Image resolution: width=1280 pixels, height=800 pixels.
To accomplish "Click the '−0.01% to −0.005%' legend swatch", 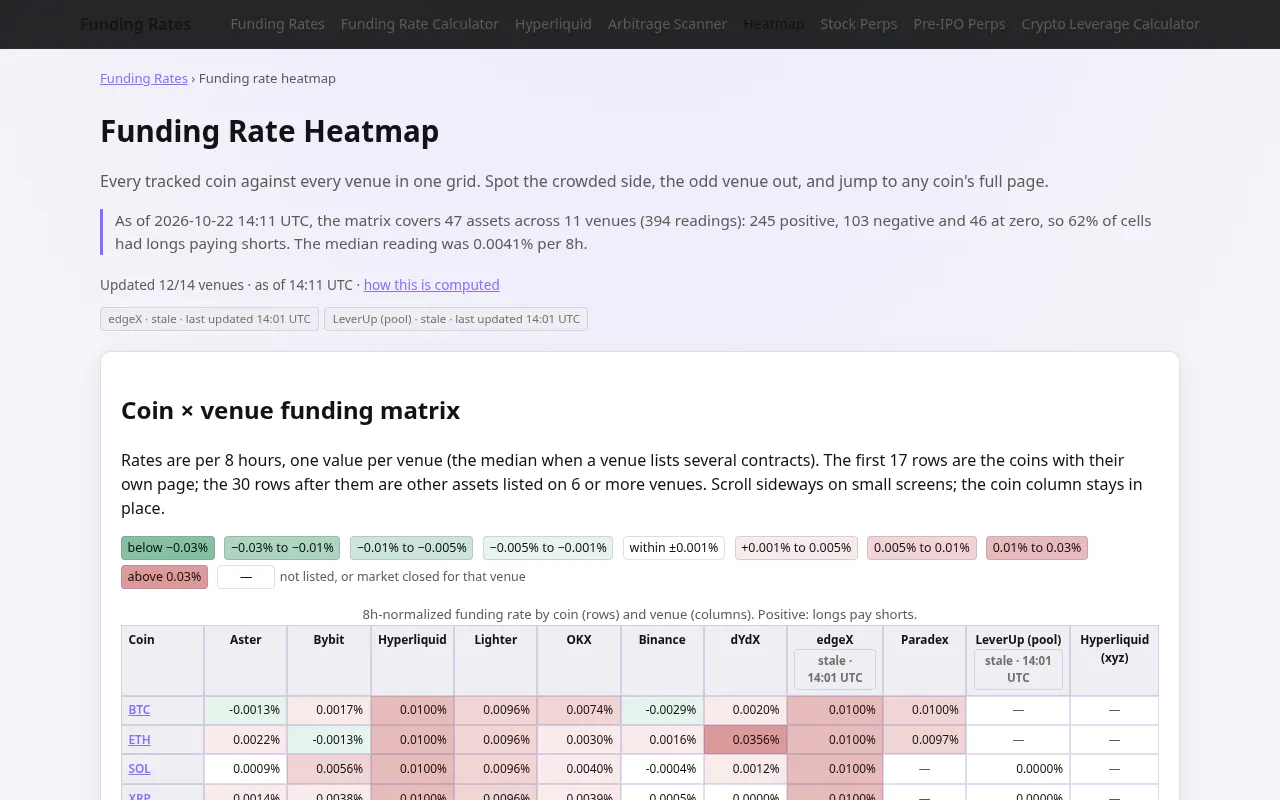I will (x=412, y=548).
